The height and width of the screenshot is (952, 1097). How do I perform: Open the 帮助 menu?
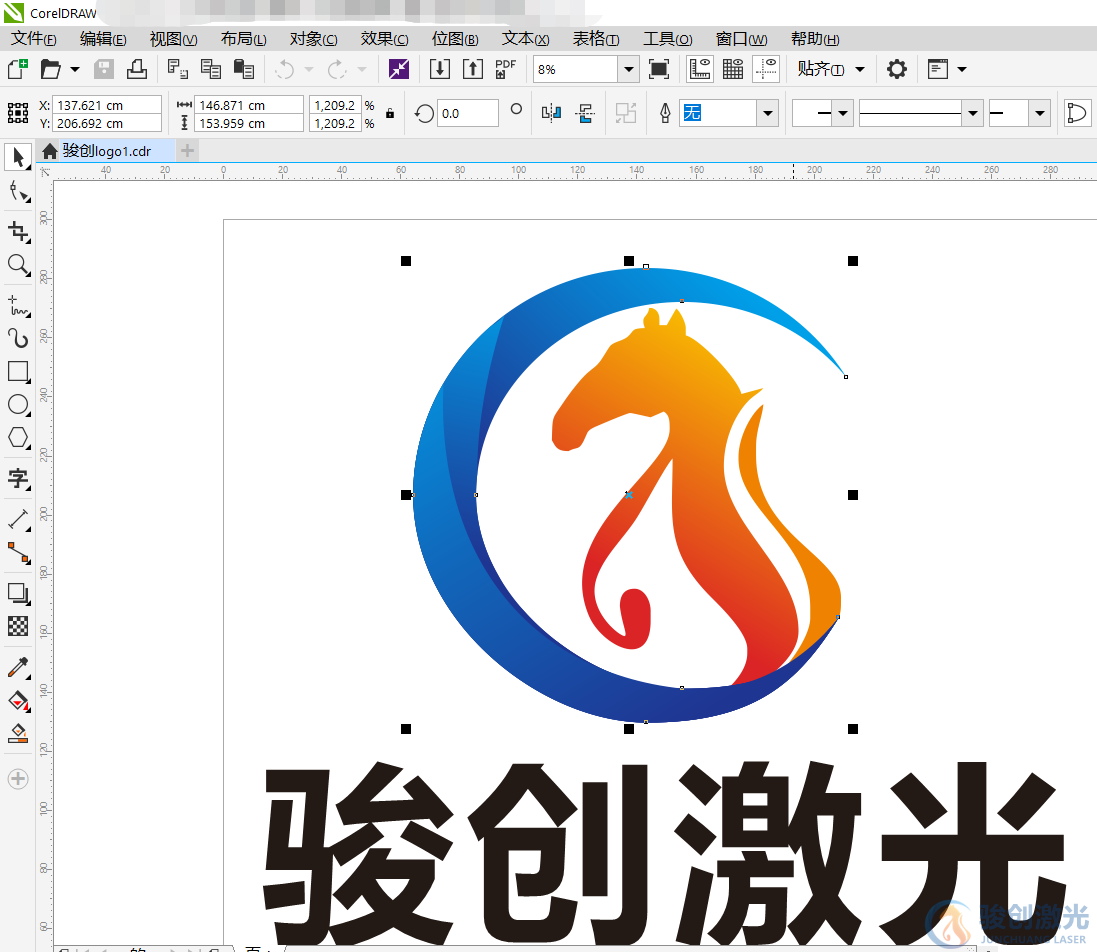click(815, 39)
